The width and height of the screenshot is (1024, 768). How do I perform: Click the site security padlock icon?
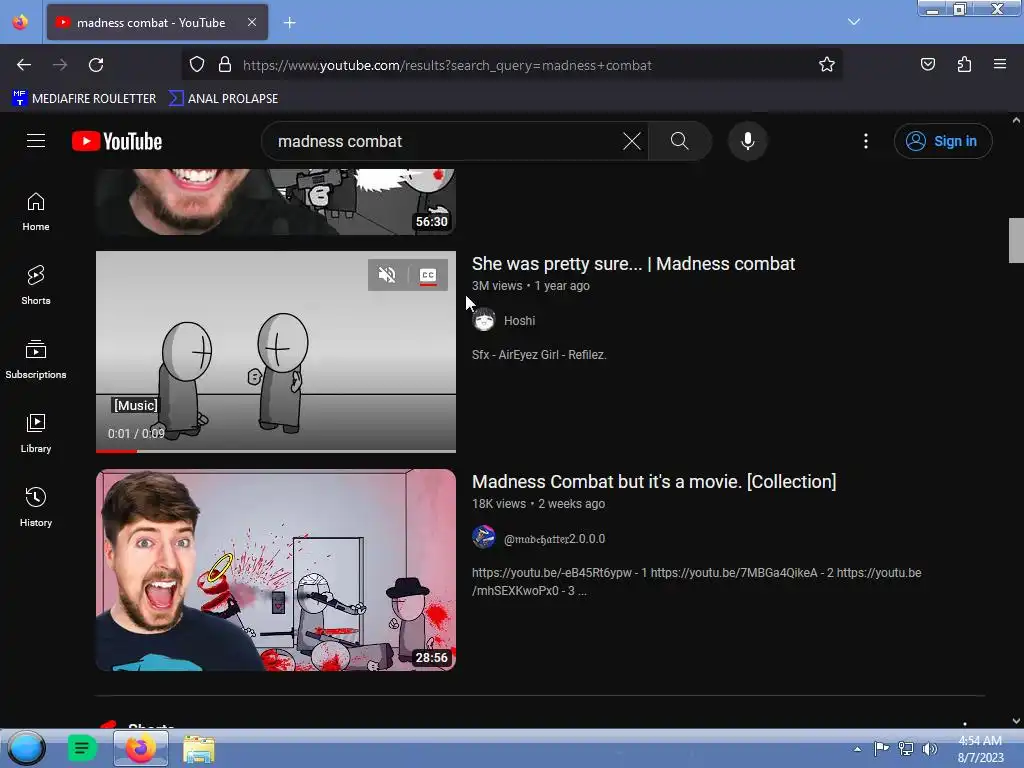click(x=225, y=65)
